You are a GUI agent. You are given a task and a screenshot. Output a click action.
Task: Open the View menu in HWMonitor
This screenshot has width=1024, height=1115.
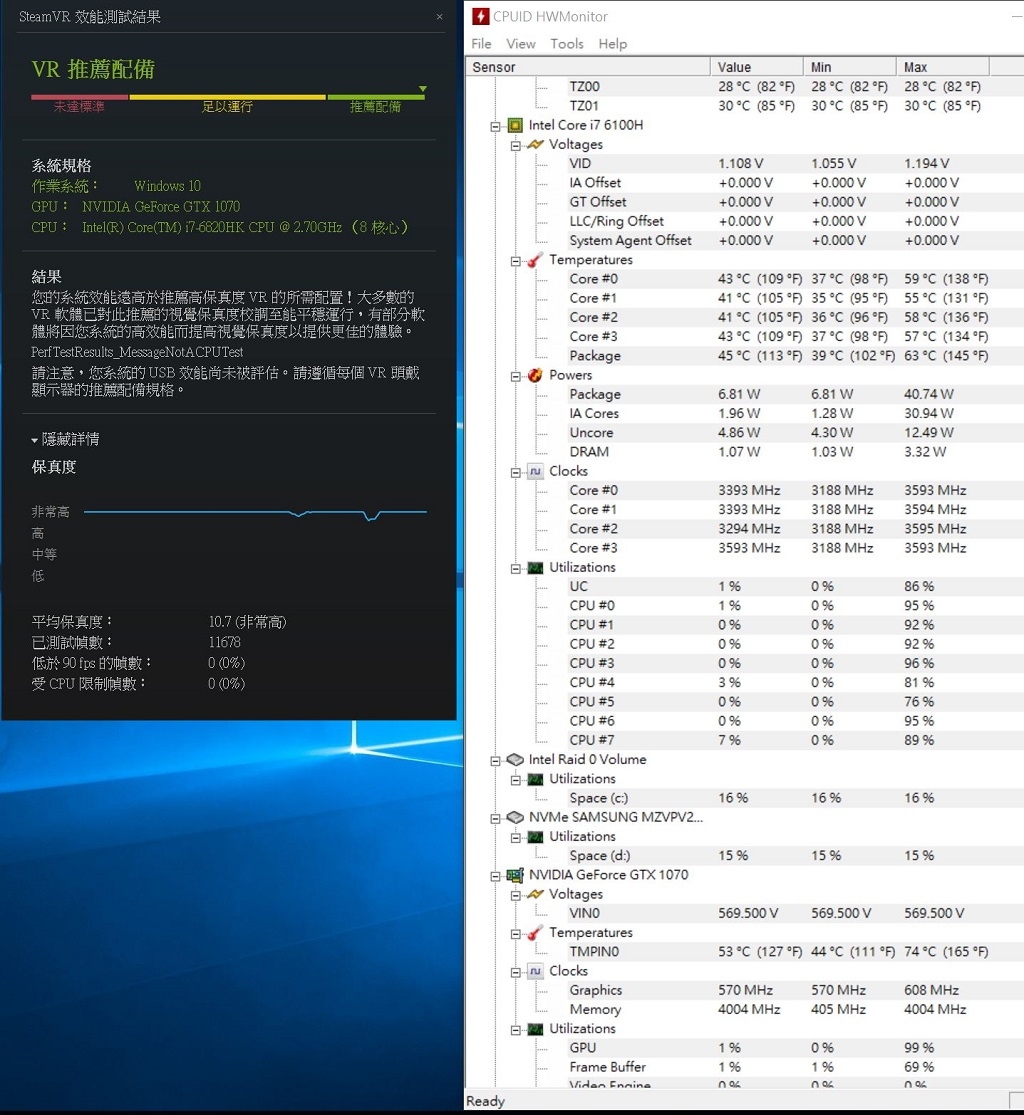click(521, 44)
